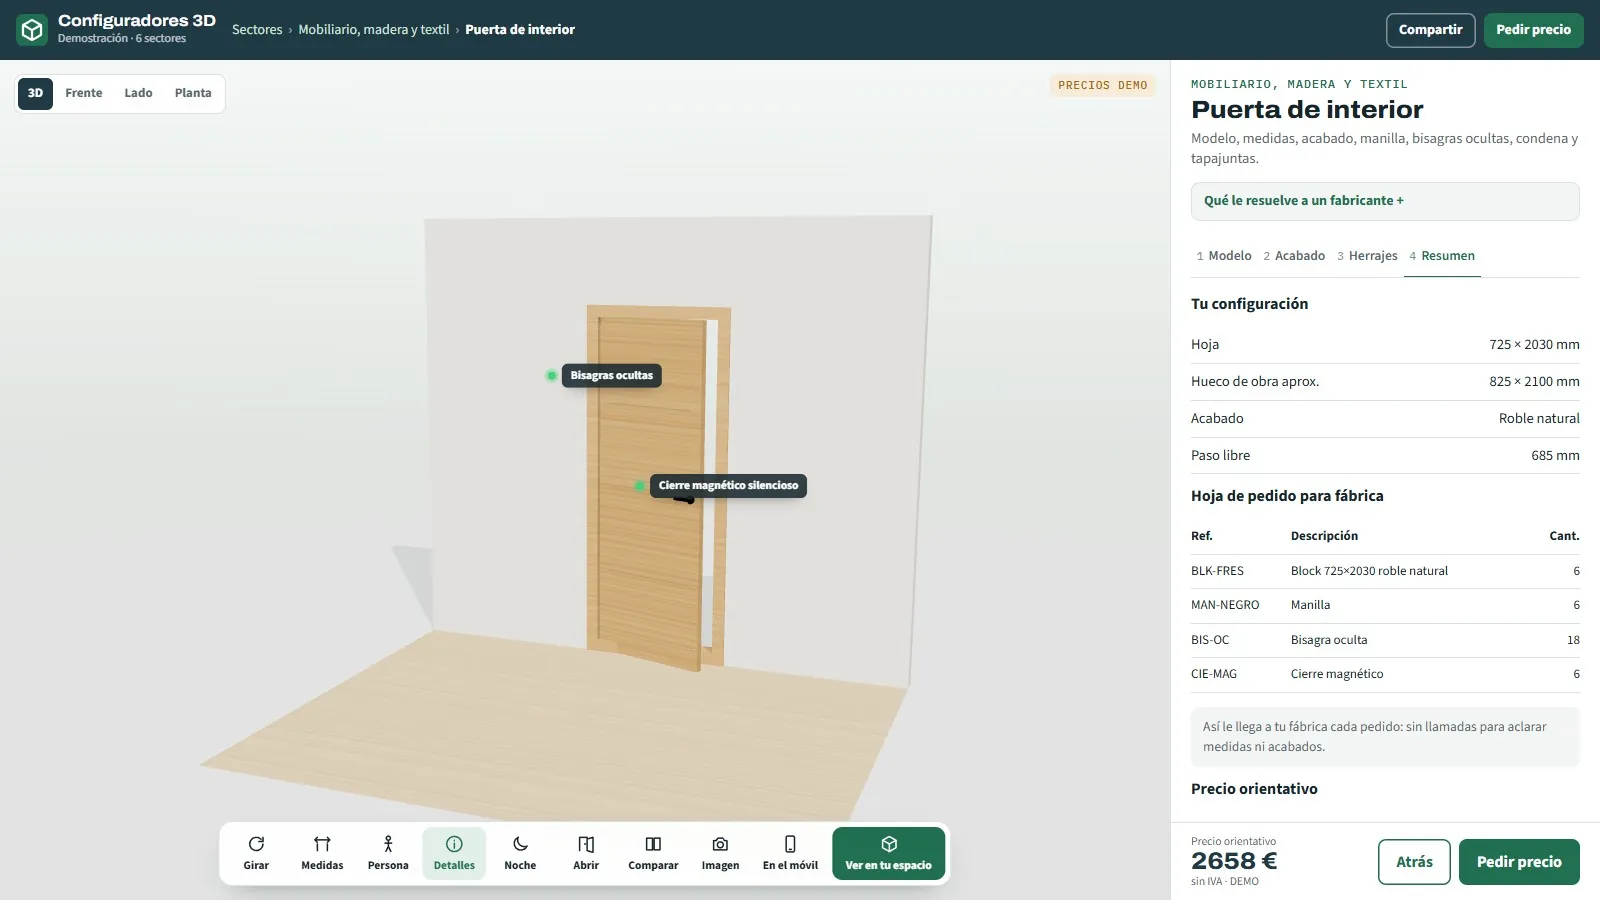Select the MAN-NEGRO reference cell
The height and width of the screenshot is (900, 1600).
coord(1225,605)
